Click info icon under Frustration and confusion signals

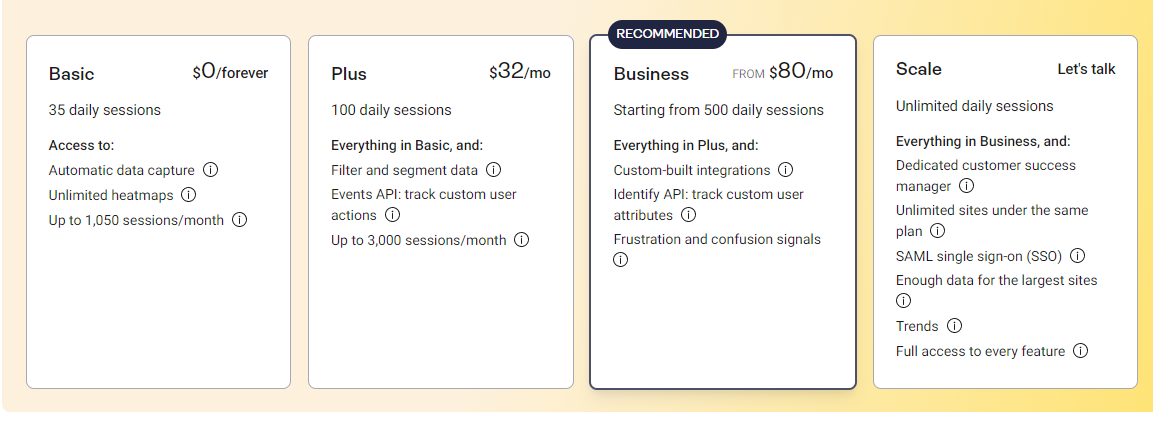coord(620,260)
